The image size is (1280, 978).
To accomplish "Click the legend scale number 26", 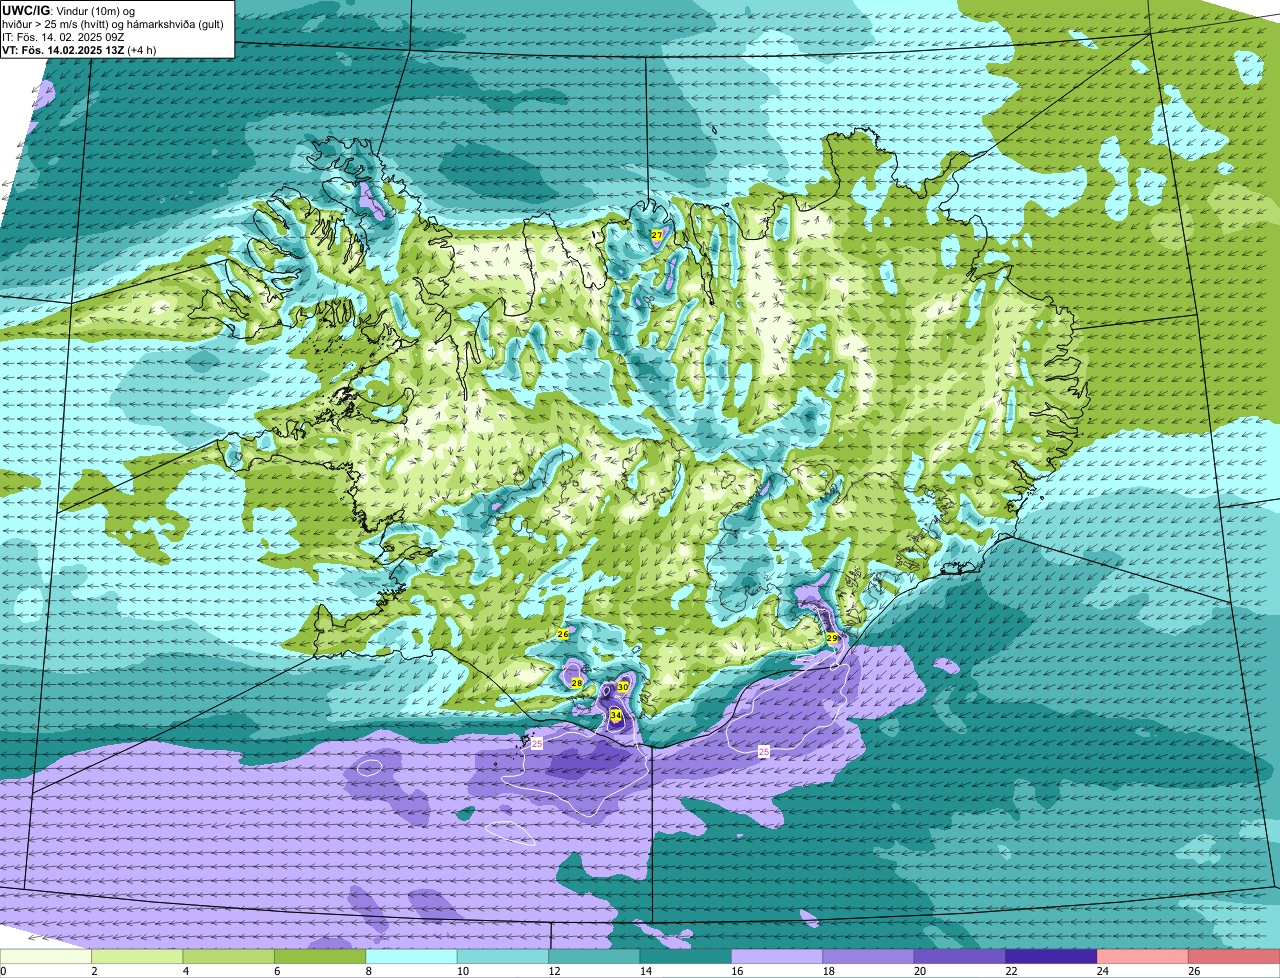I will click(1193, 971).
